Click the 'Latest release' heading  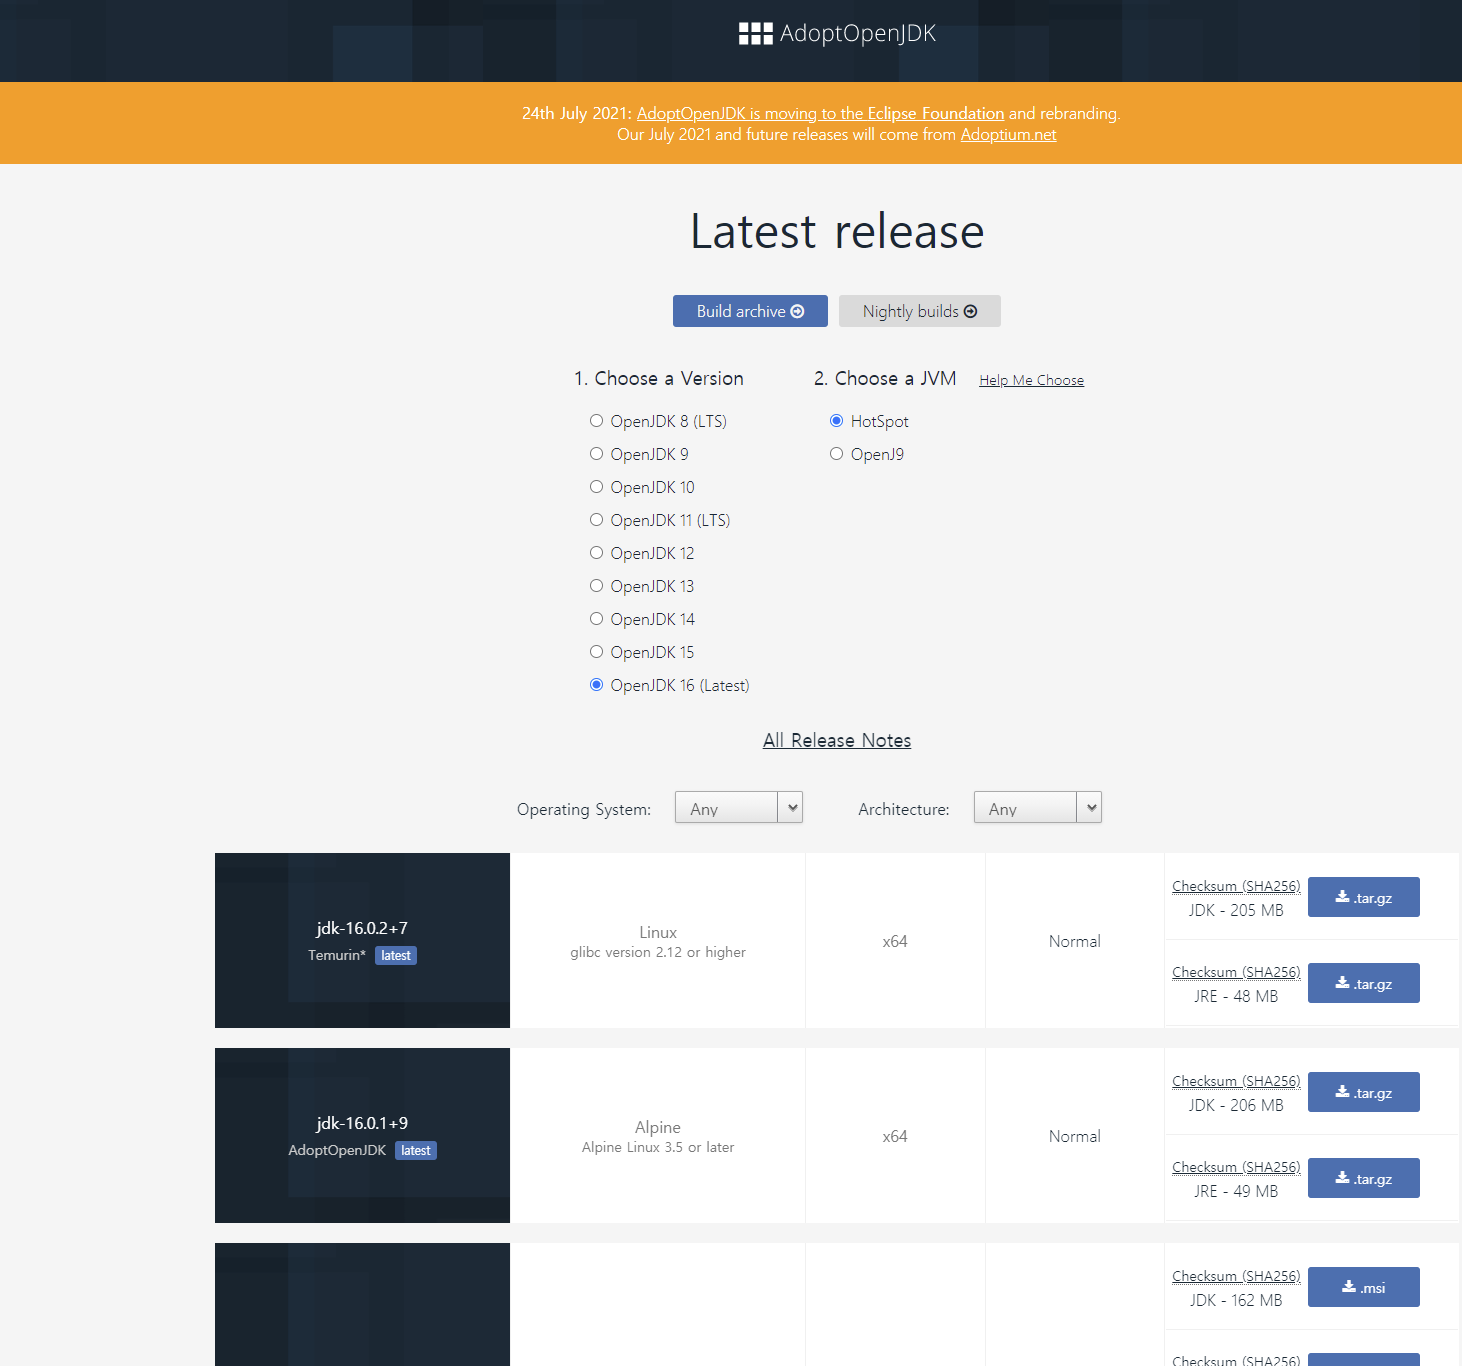(837, 231)
